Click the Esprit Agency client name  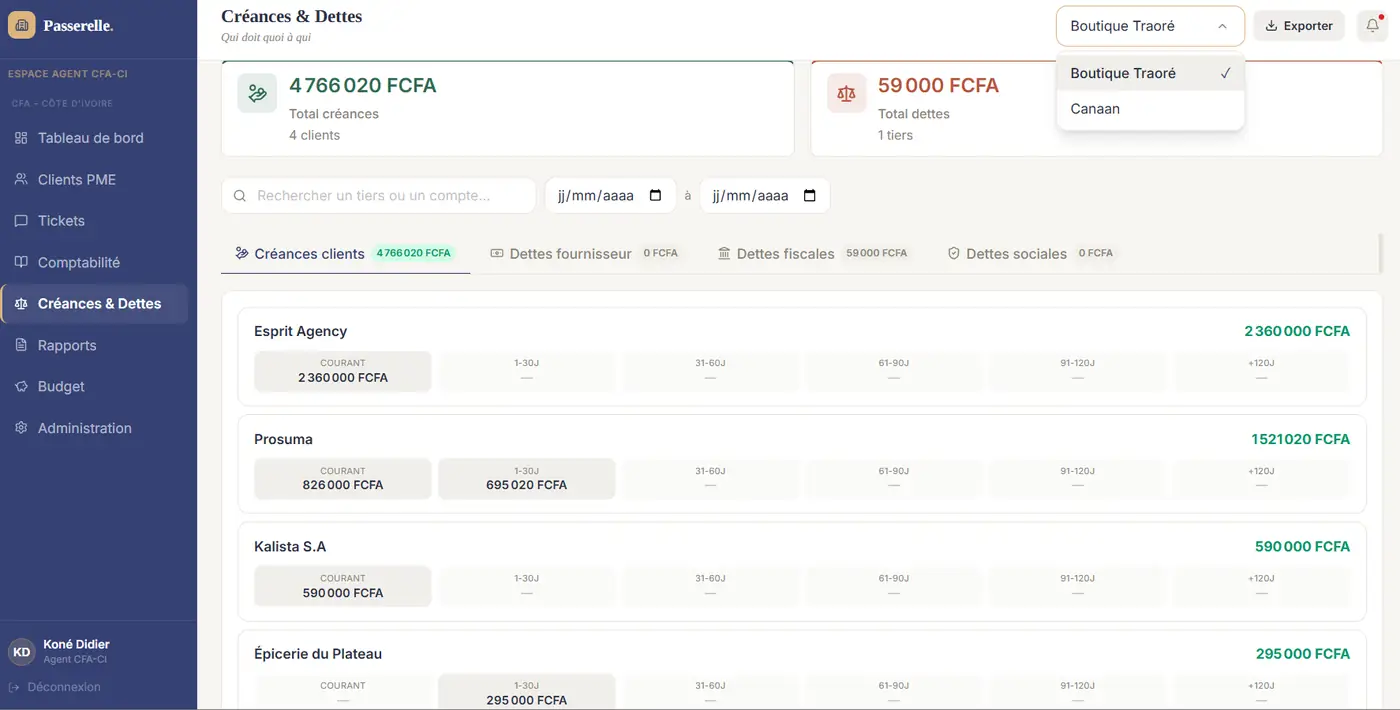click(x=300, y=331)
